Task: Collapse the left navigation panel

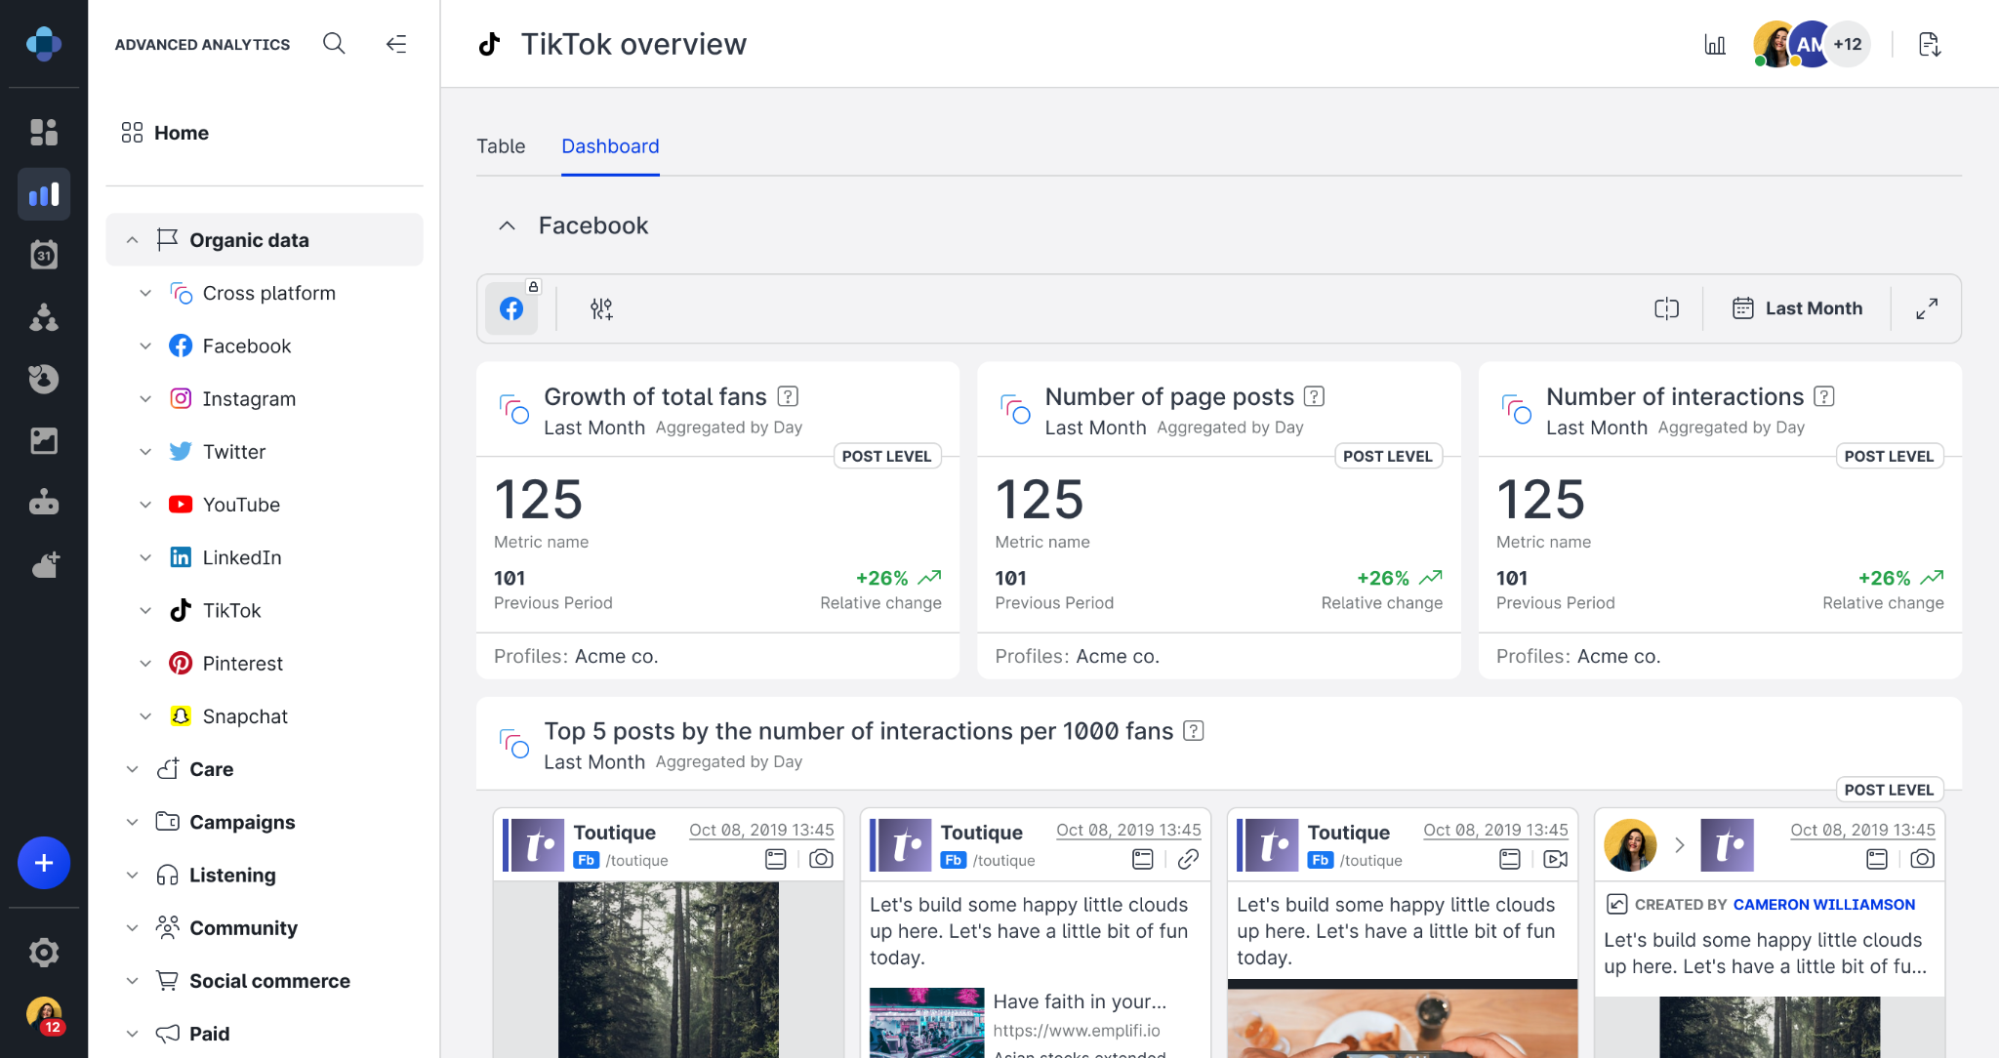Action: tap(397, 43)
